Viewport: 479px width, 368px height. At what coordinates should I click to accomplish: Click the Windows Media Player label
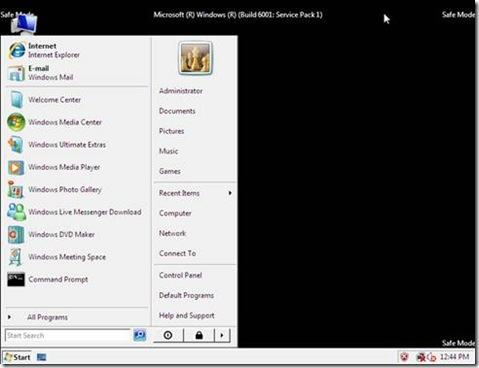pyautogui.click(x=64, y=167)
